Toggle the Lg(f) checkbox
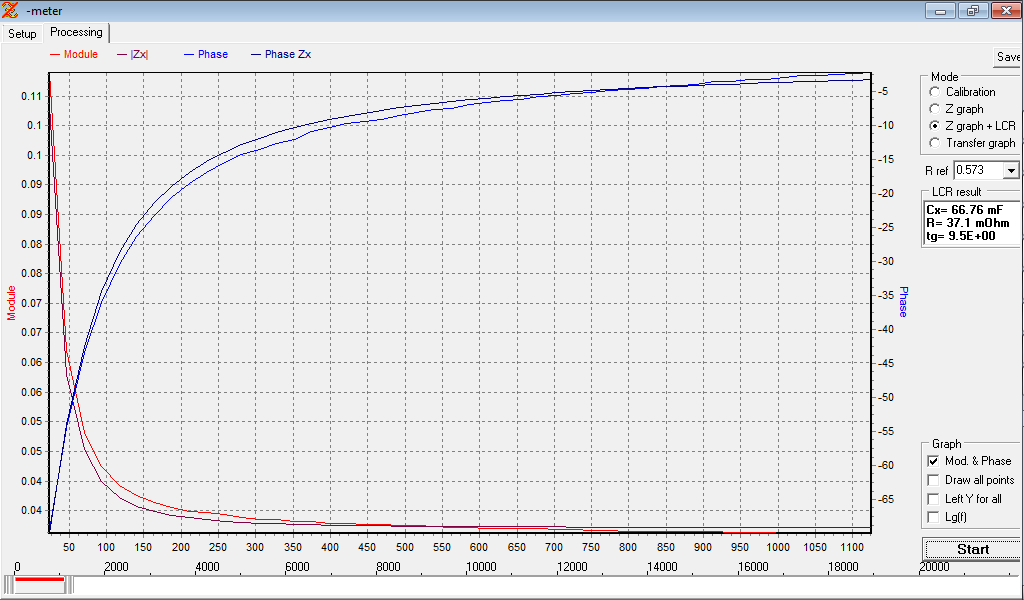Screen dimensions: 1024x600 (x=933, y=517)
